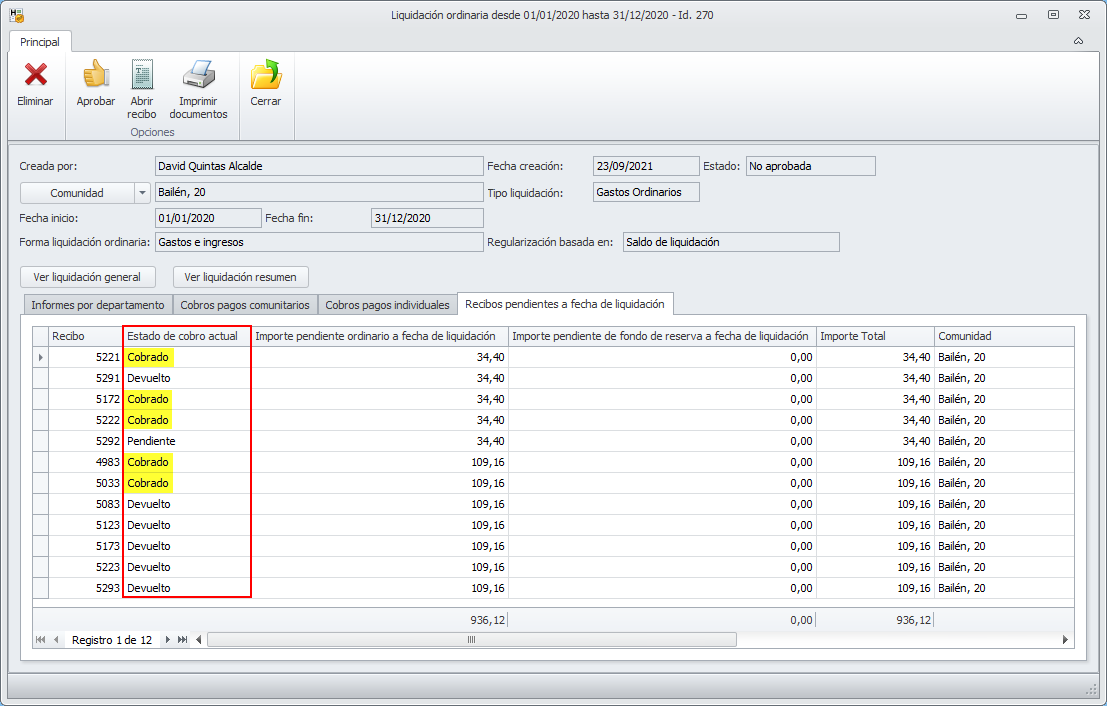Switch to Cobros pagos comunitarios tab
This screenshot has width=1107, height=706.
pyautogui.click(x=245, y=305)
